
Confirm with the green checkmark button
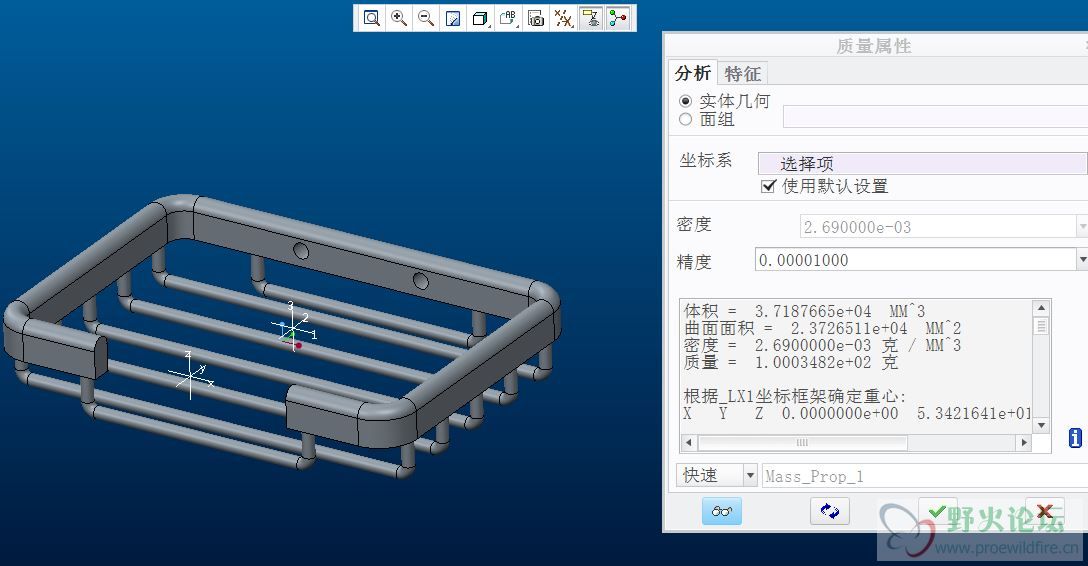tap(937, 511)
